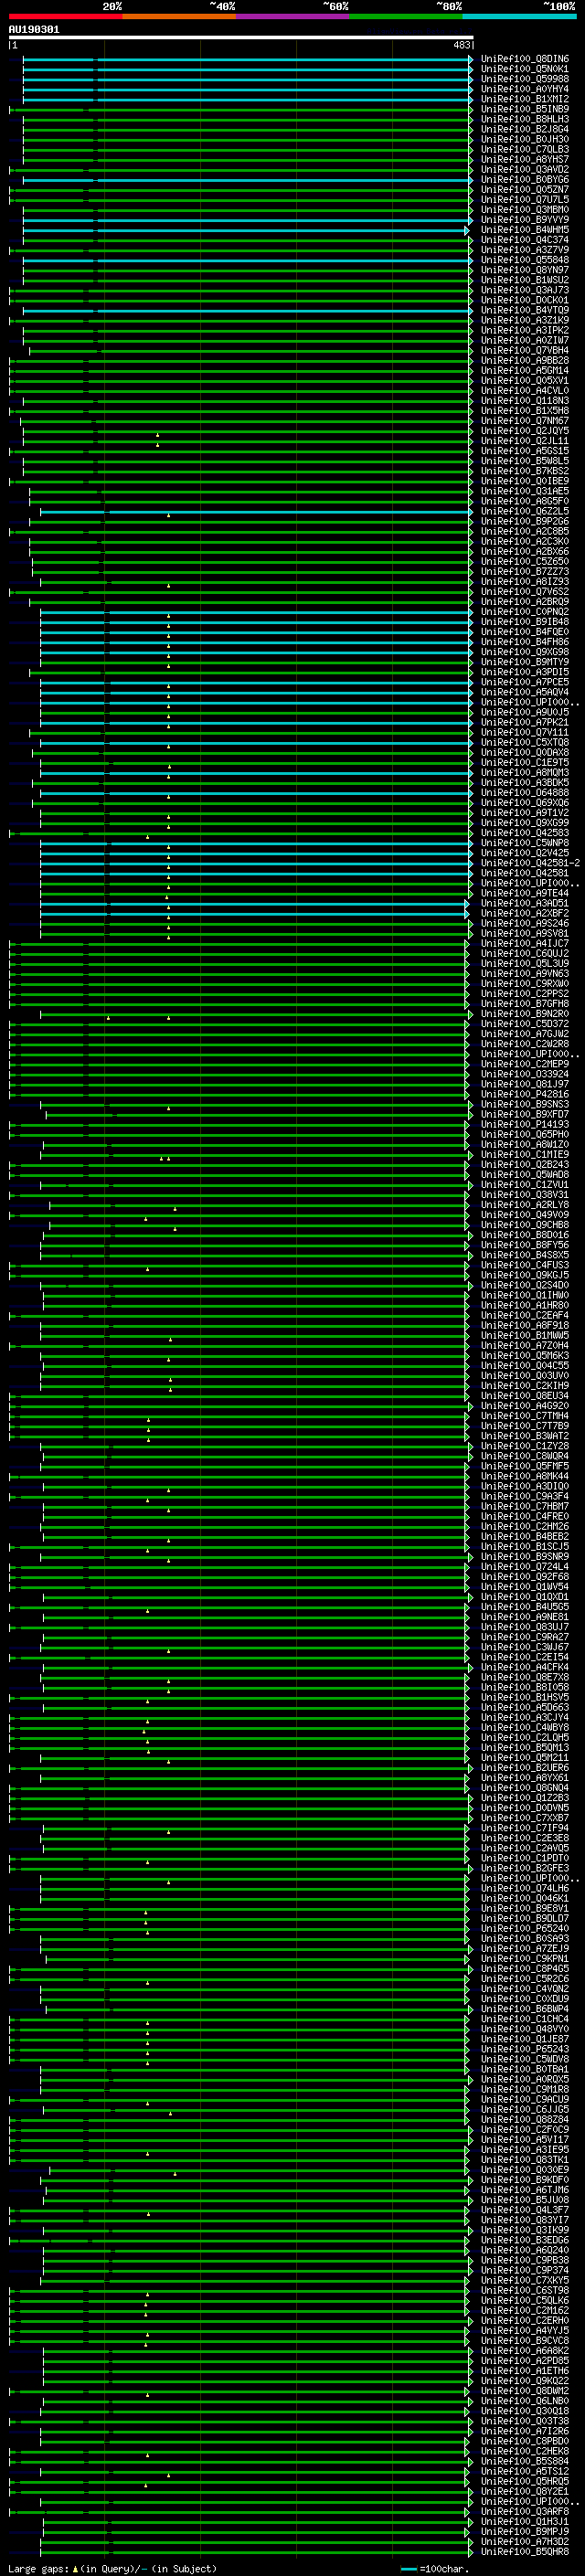Image resolution: width=585 pixels, height=2576 pixels.
Task: Select hit label UniRef100_A7PK21
Action: (x=525, y=722)
